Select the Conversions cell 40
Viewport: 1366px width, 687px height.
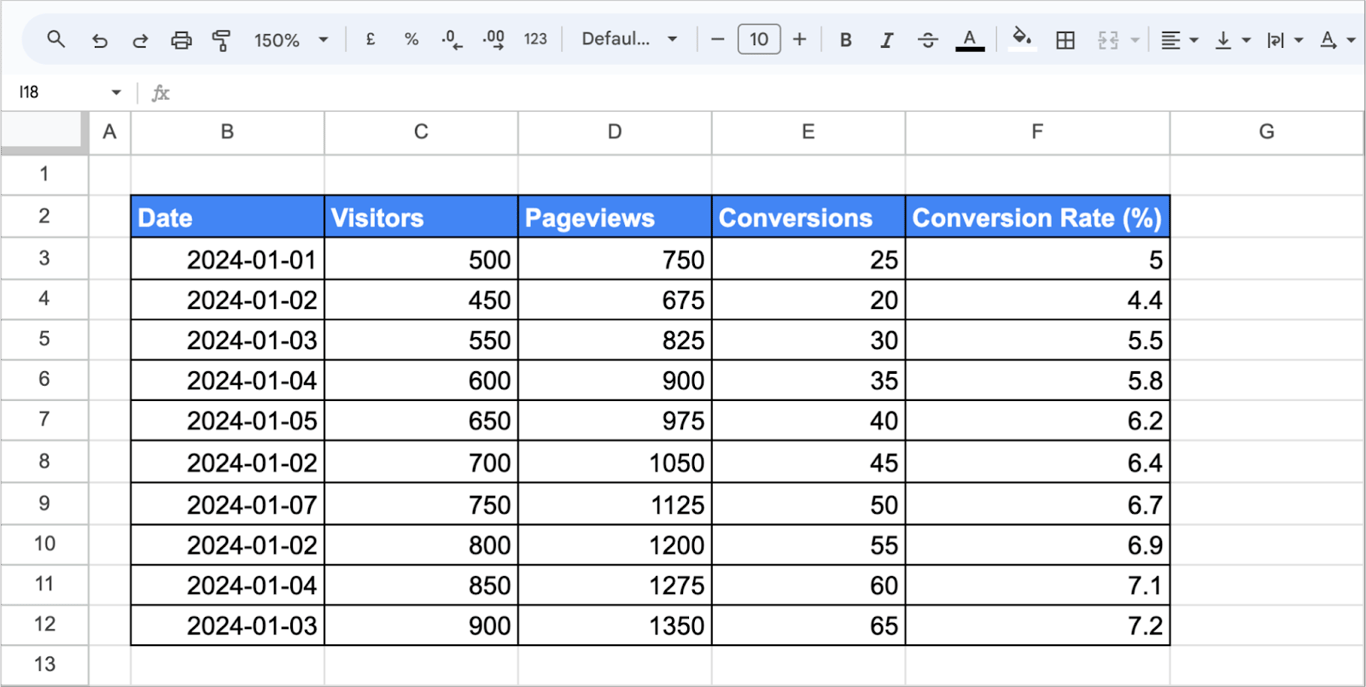point(808,421)
